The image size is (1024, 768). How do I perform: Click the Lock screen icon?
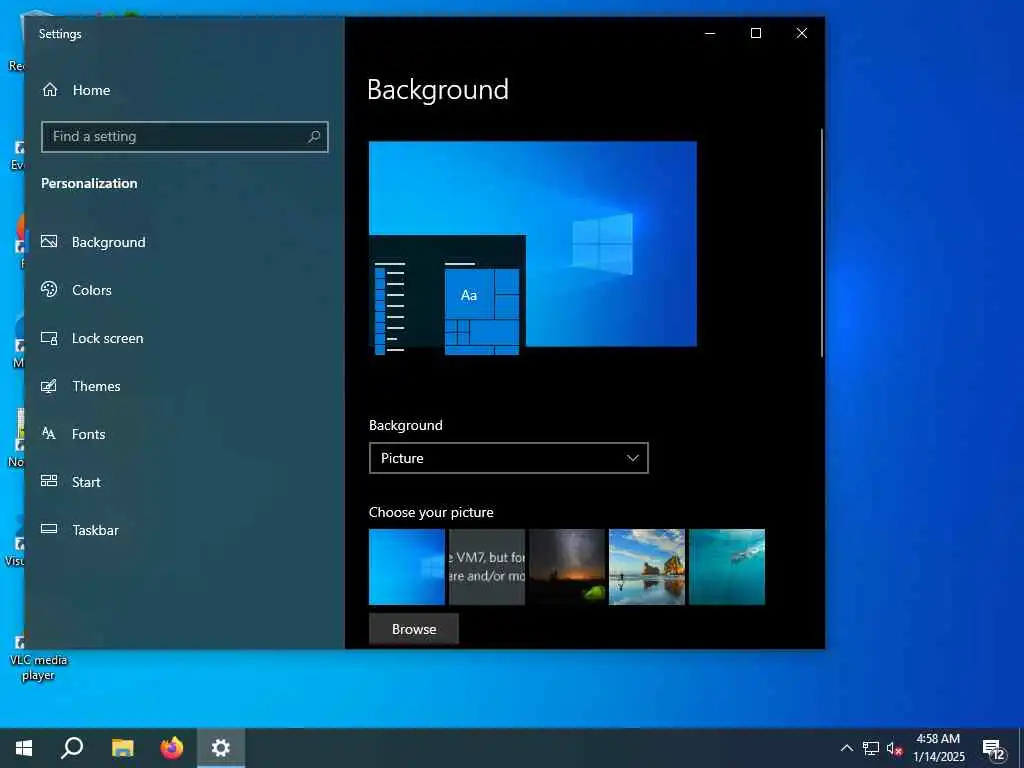click(x=49, y=338)
